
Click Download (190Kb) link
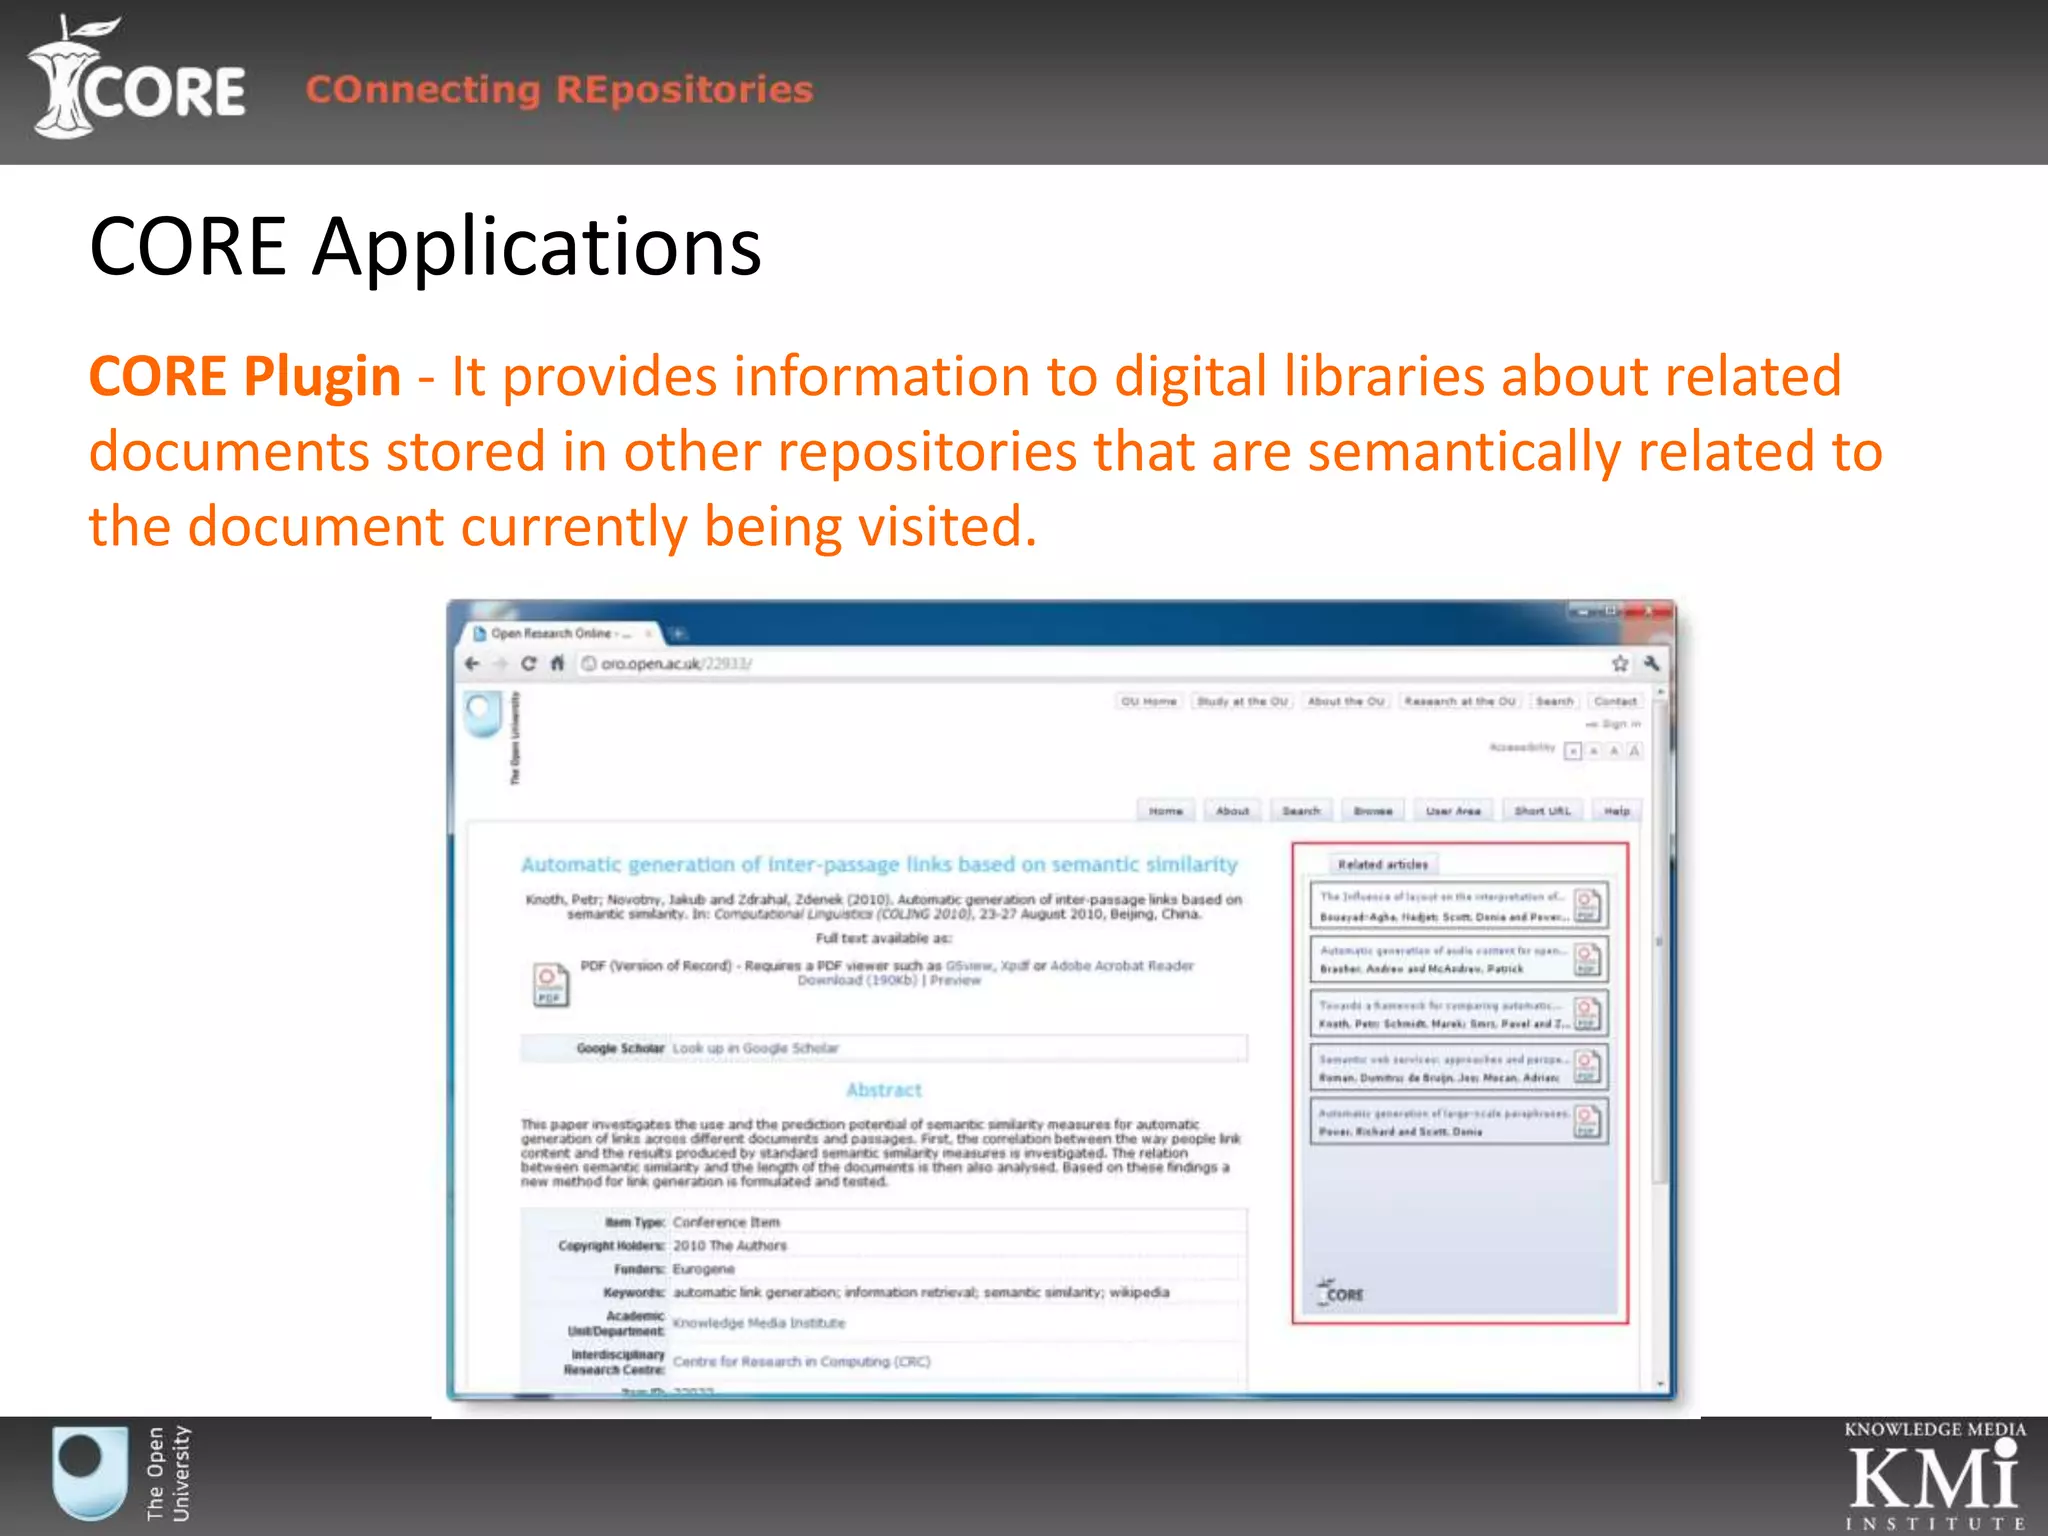tap(857, 980)
